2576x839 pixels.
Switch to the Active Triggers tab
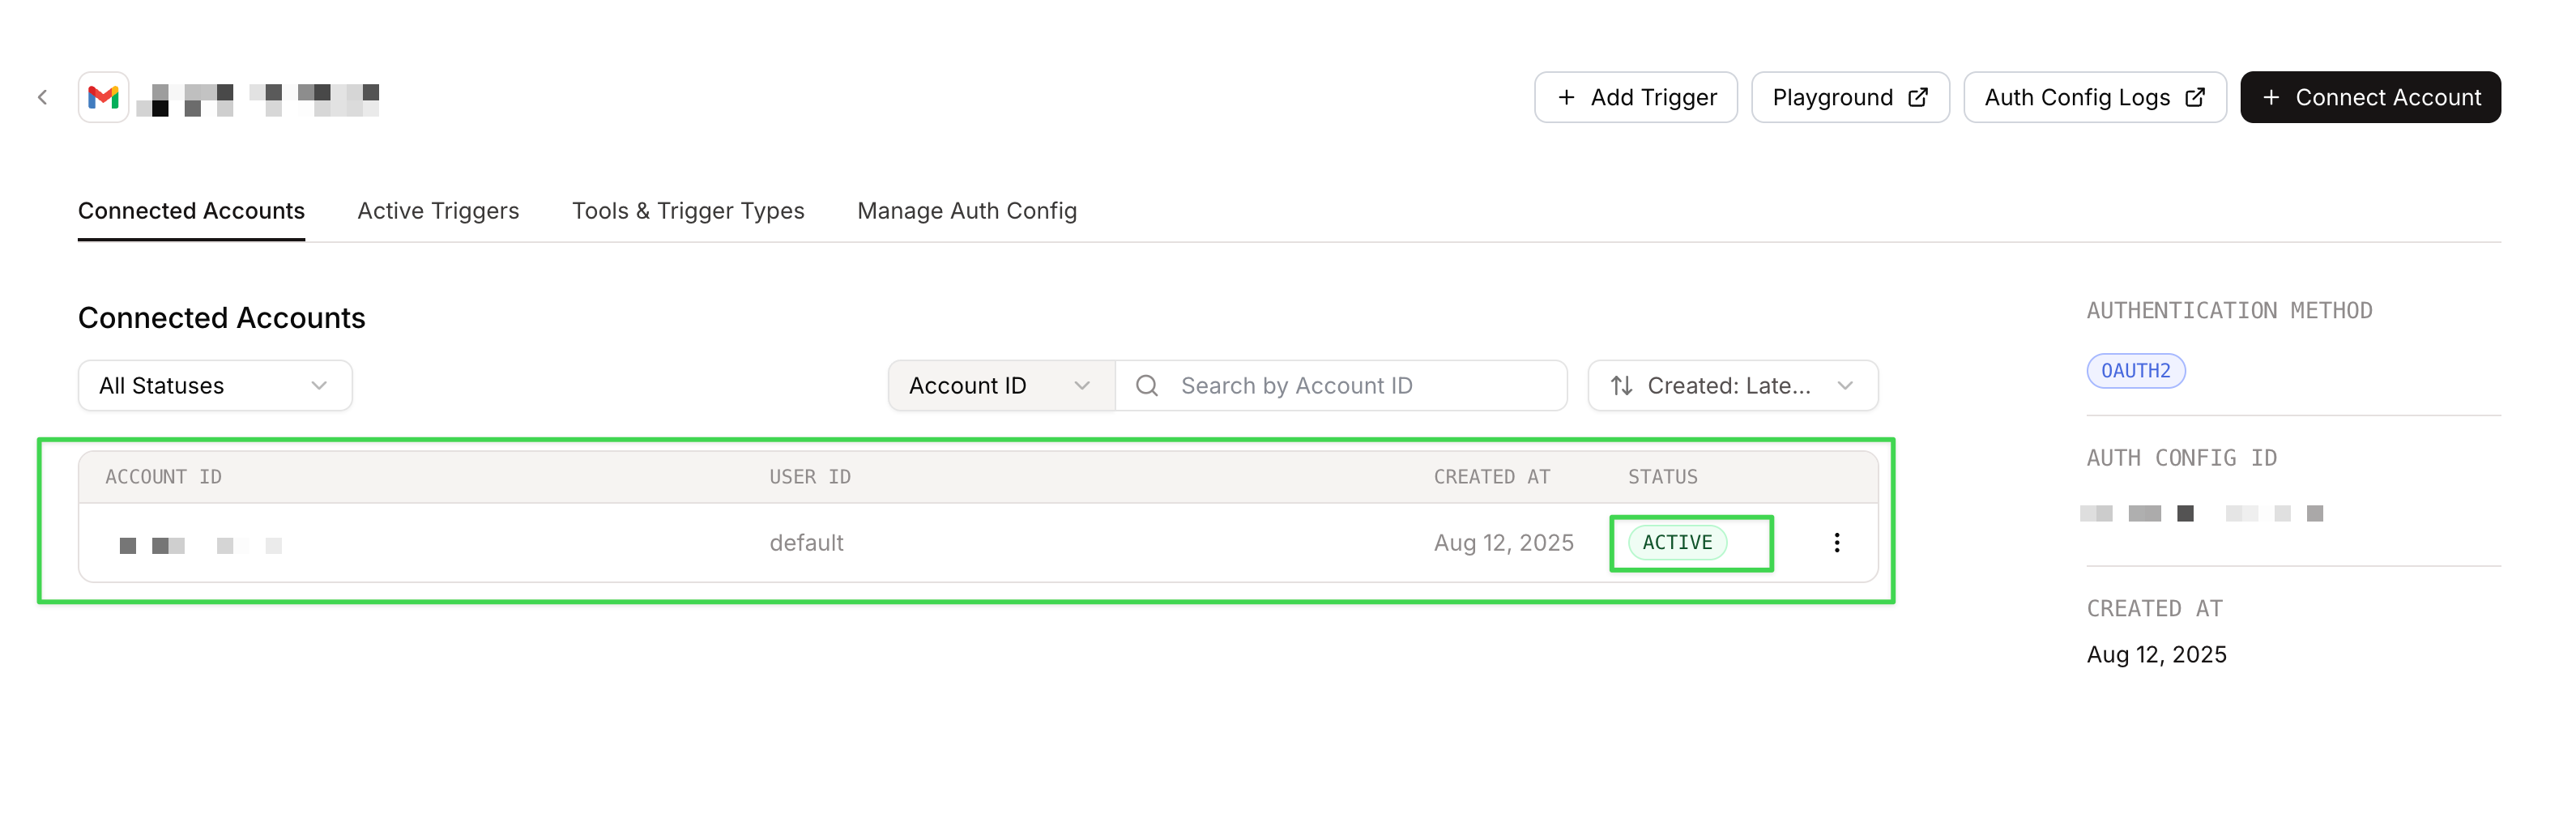coord(438,211)
